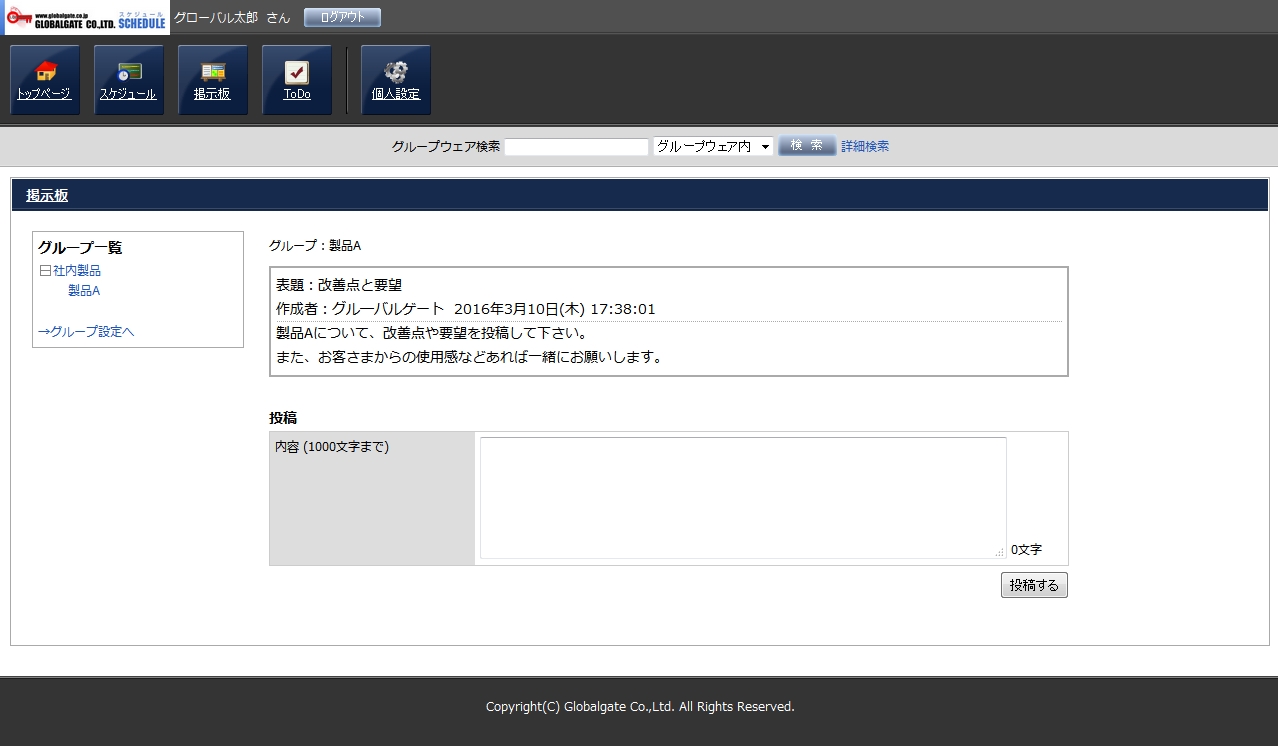The image size is (1278, 746).
Task: Select the 社内製品 group link
Action: coord(77,271)
